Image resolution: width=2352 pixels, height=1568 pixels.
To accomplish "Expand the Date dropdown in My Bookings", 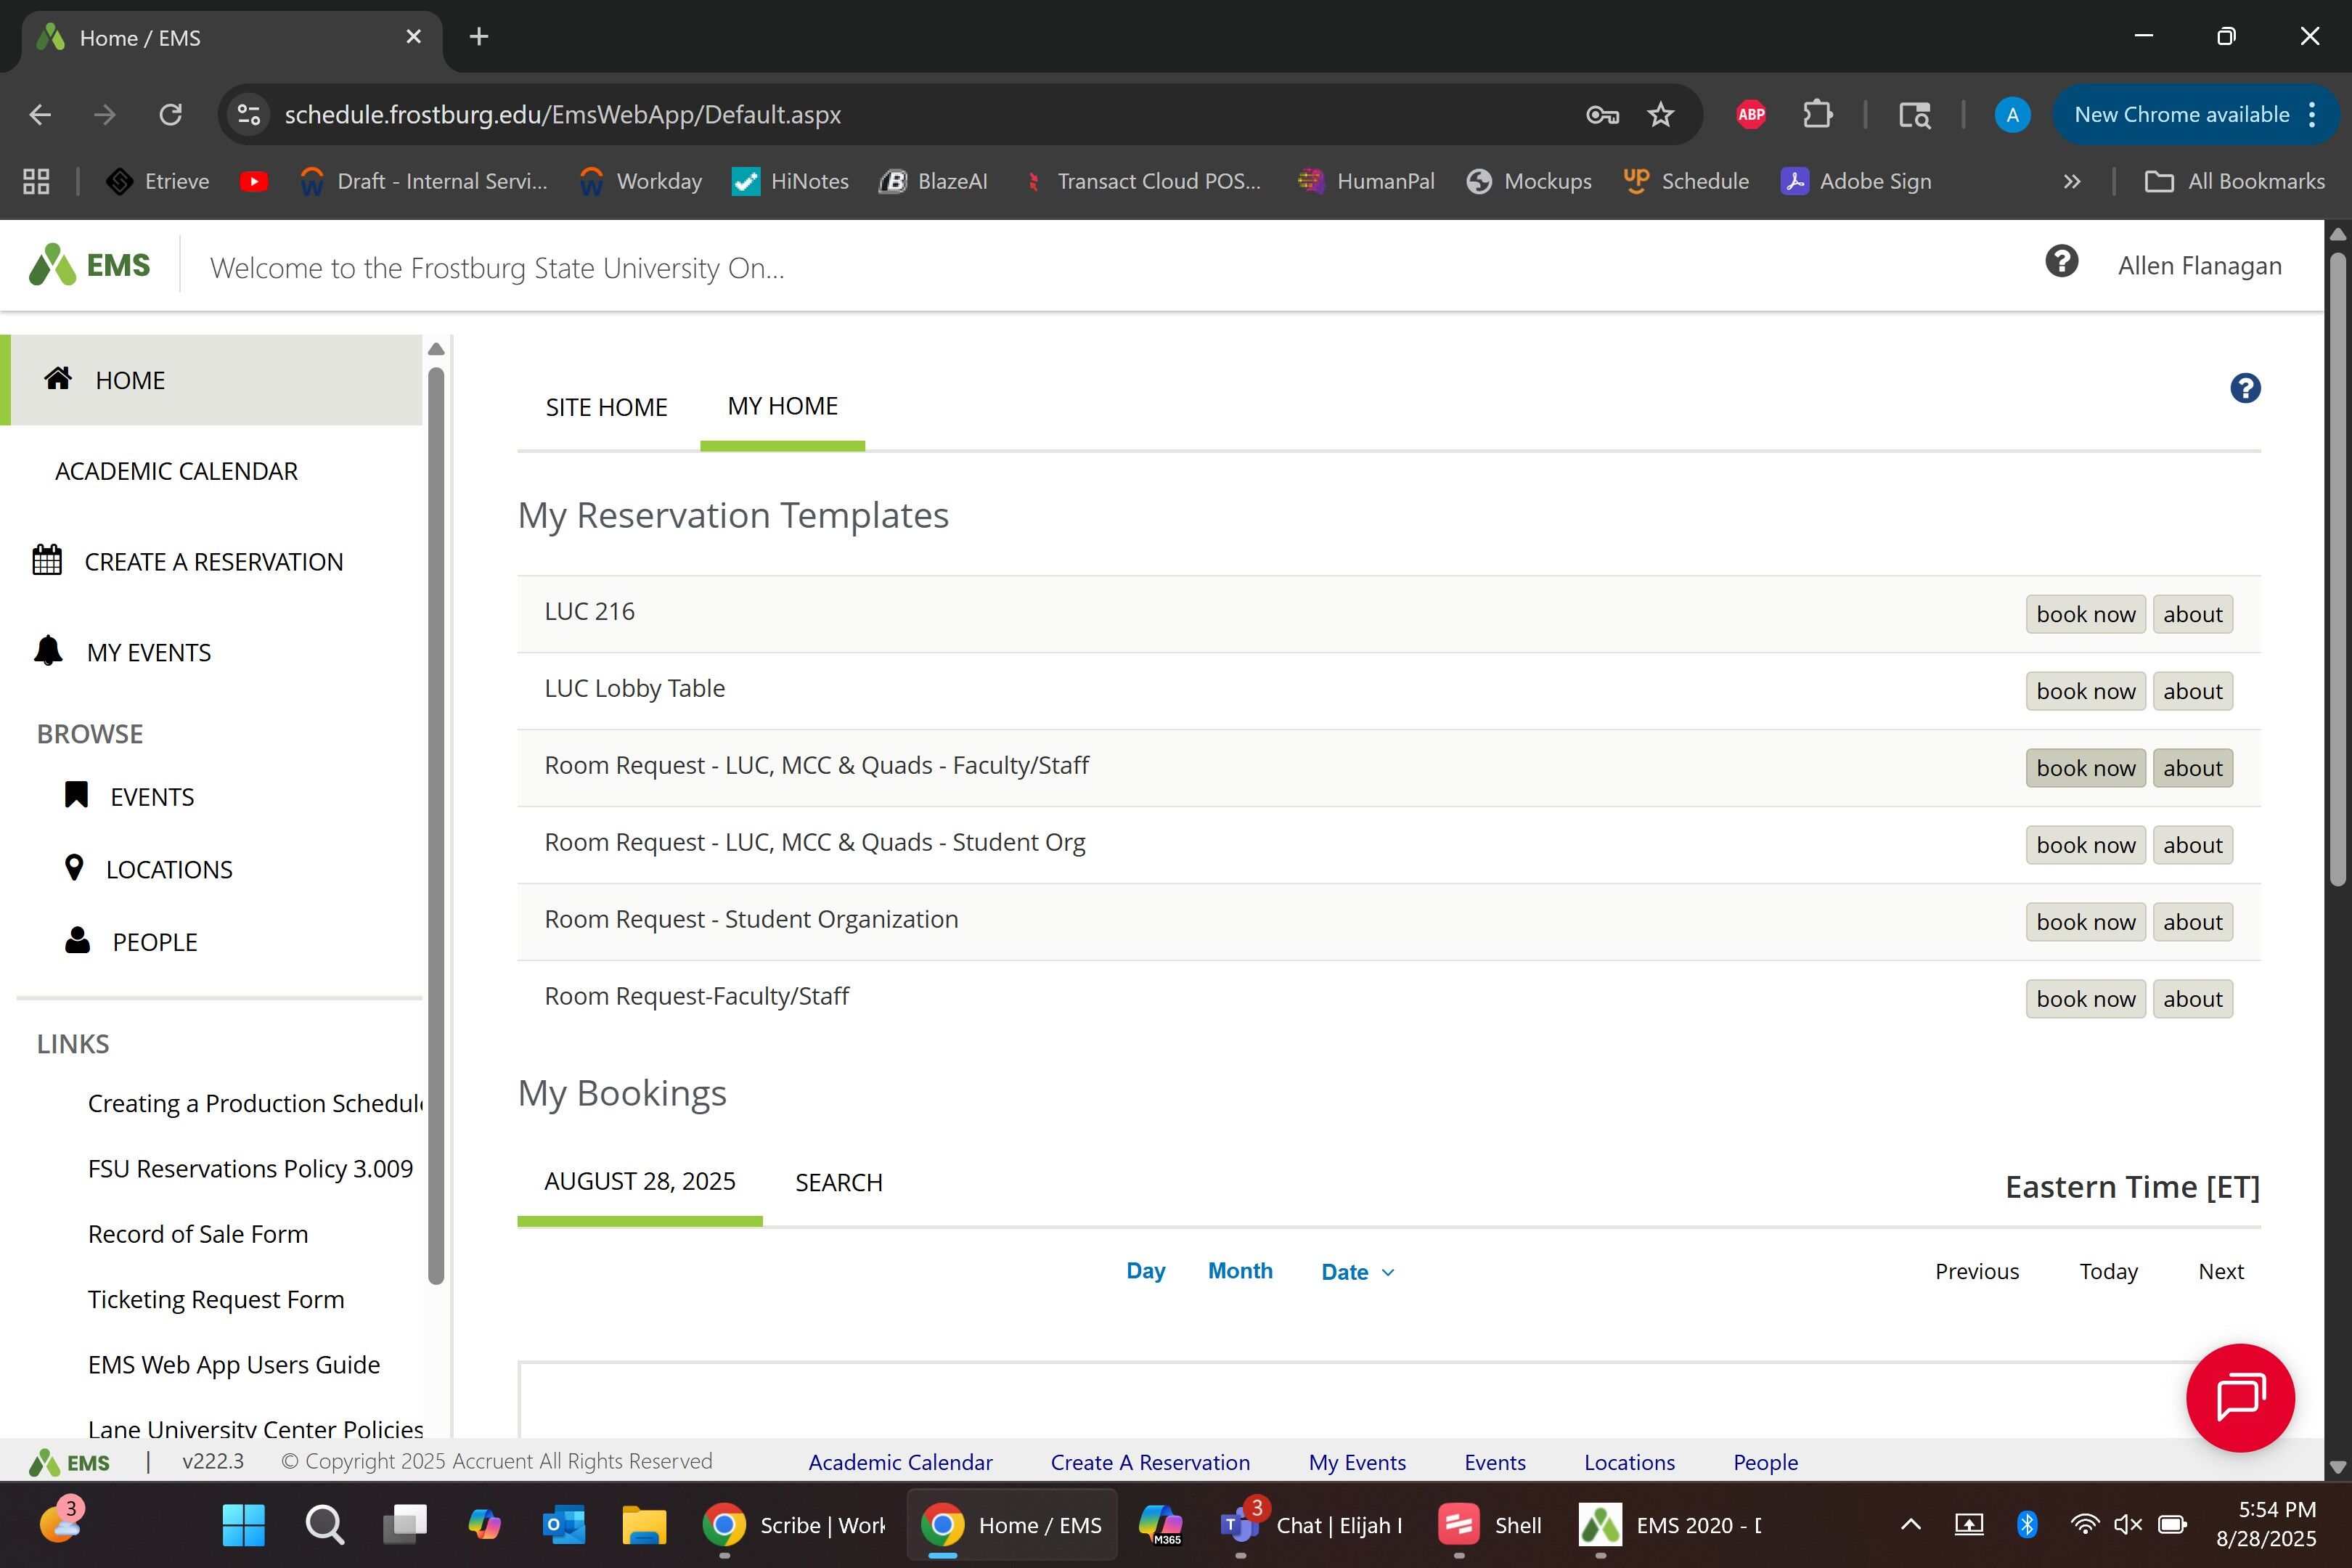I will click(1357, 1272).
